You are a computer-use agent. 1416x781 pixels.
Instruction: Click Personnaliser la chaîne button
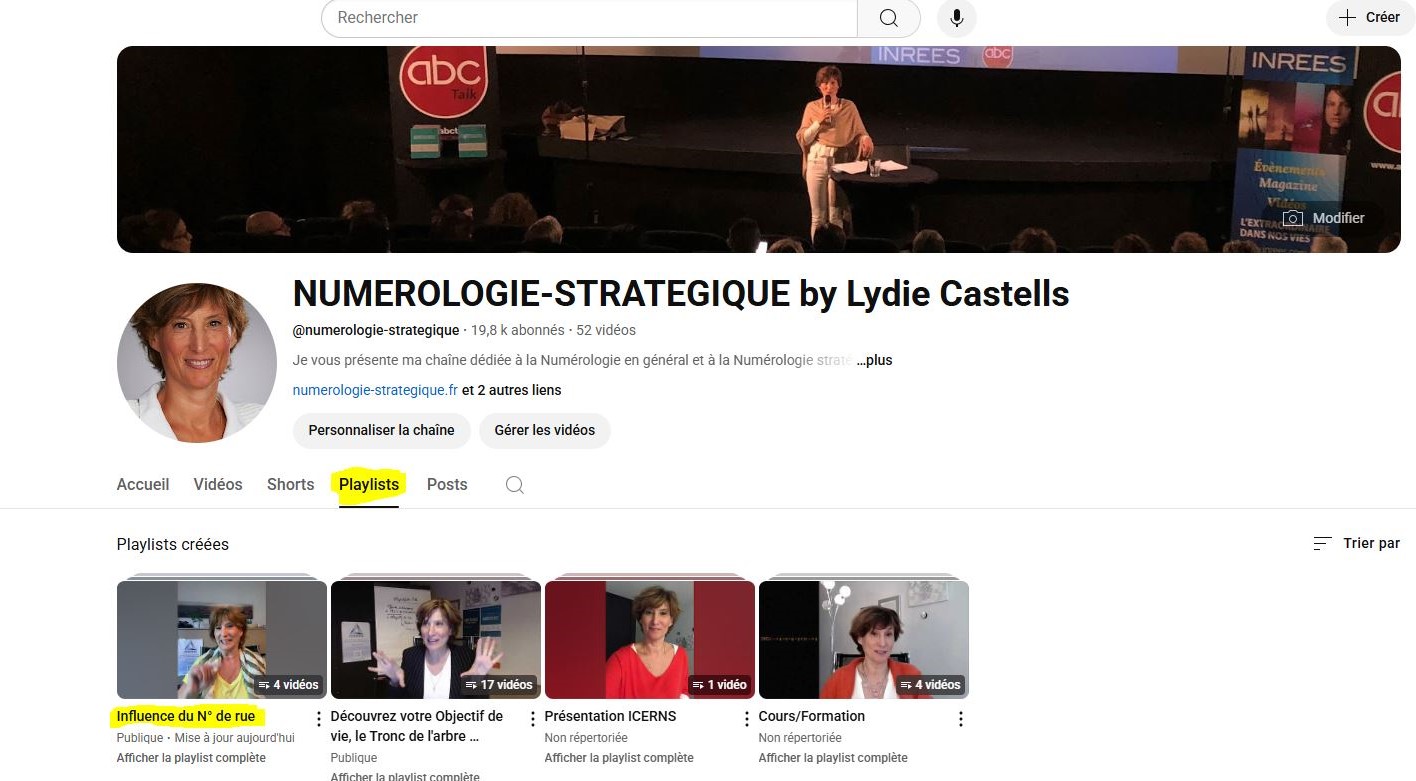pos(381,430)
